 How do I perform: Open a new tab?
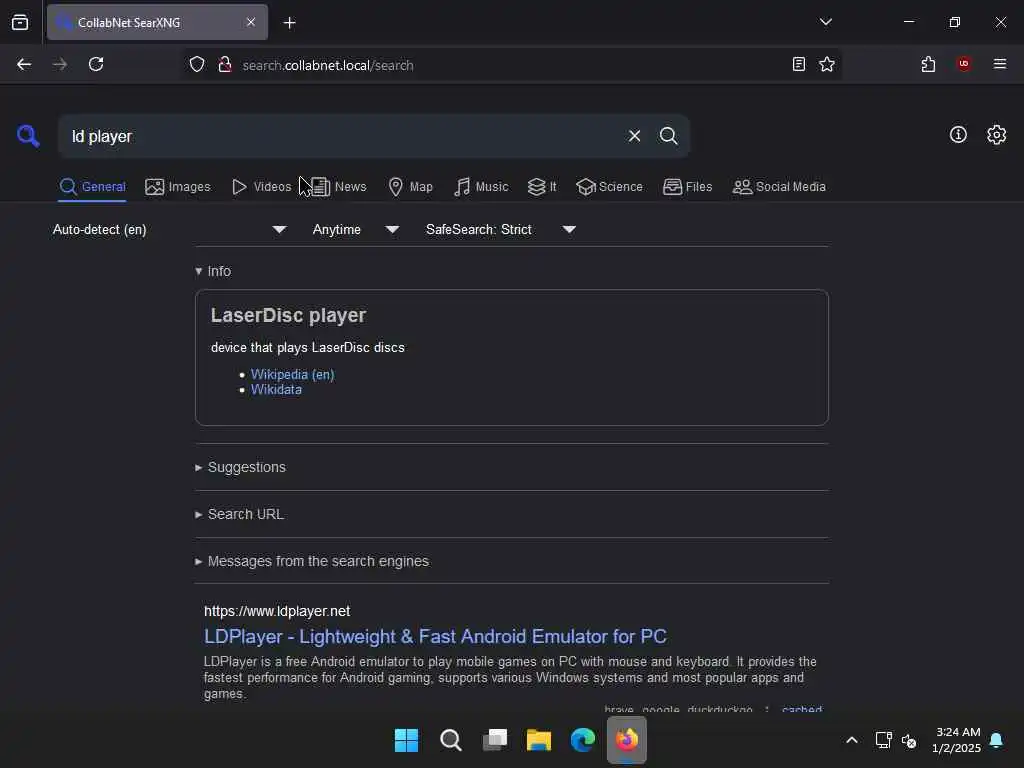point(289,23)
